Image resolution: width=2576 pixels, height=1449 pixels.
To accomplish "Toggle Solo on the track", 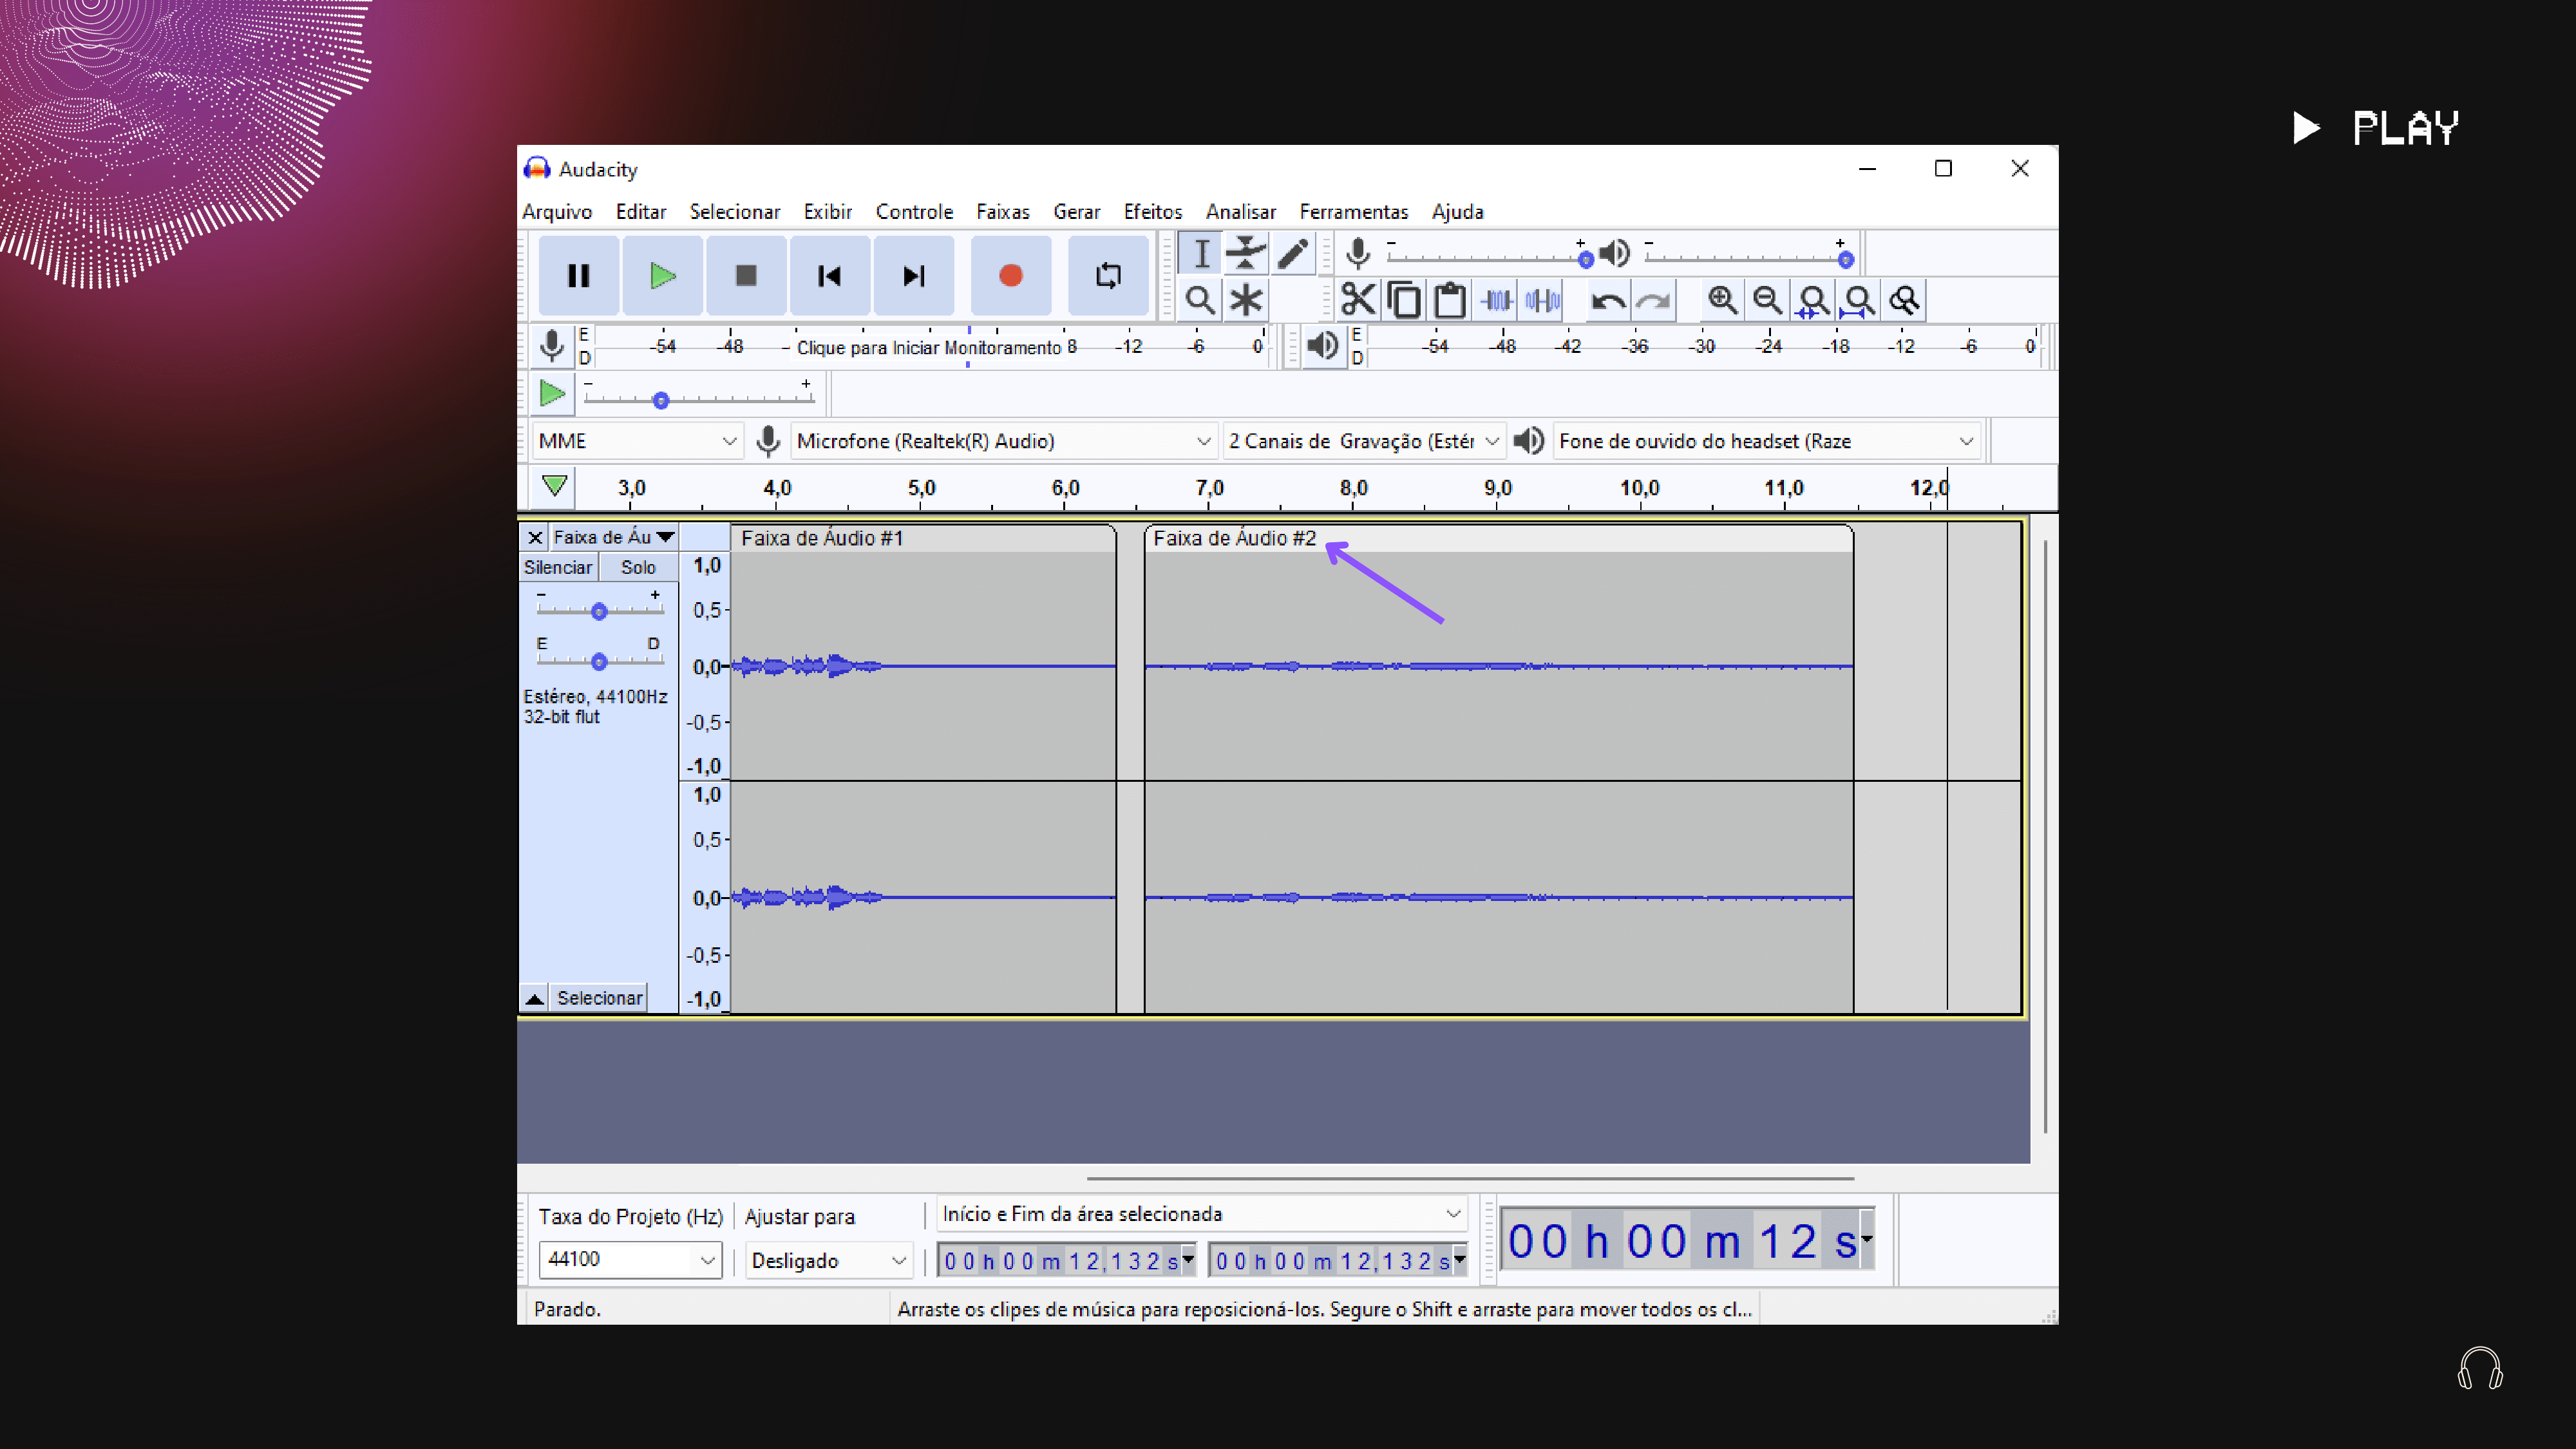I will (638, 567).
